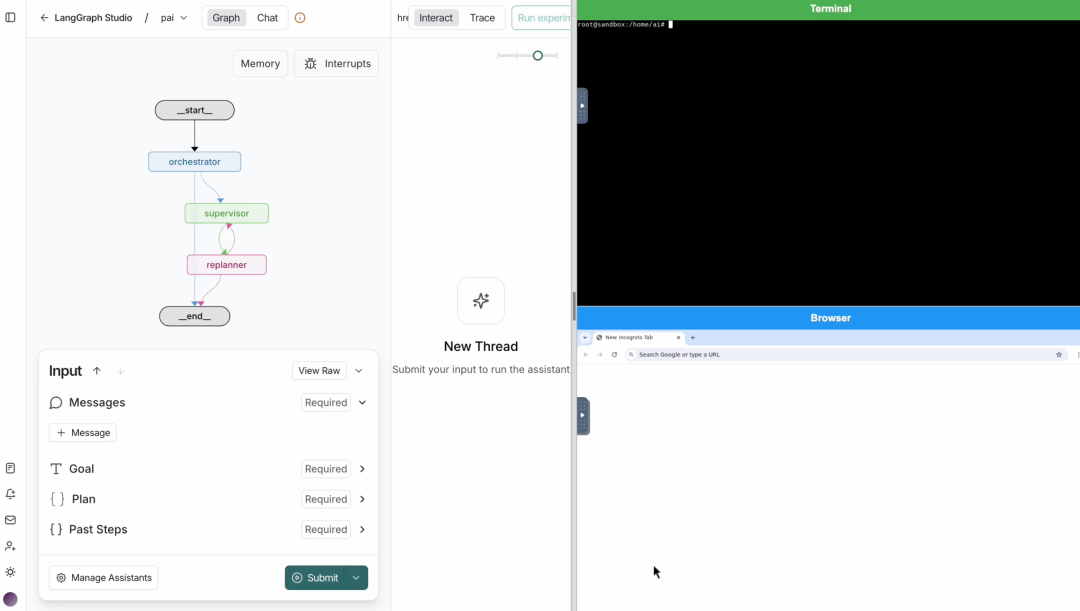Screen dimensions: 1080x611
Task: Click the Submit button
Action: click(x=319, y=578)
